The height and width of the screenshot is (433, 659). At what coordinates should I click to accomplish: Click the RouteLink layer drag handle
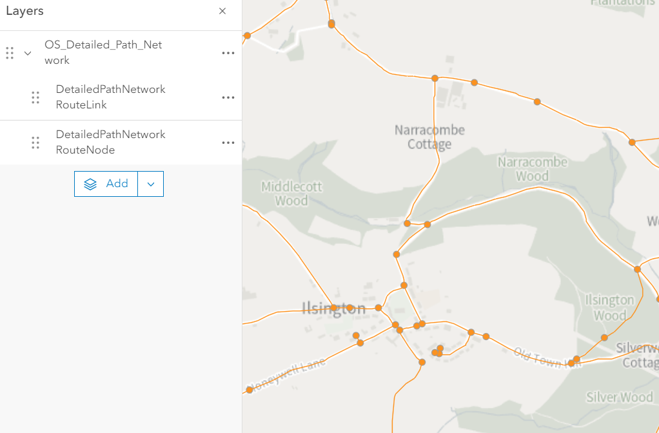(35, 97)
